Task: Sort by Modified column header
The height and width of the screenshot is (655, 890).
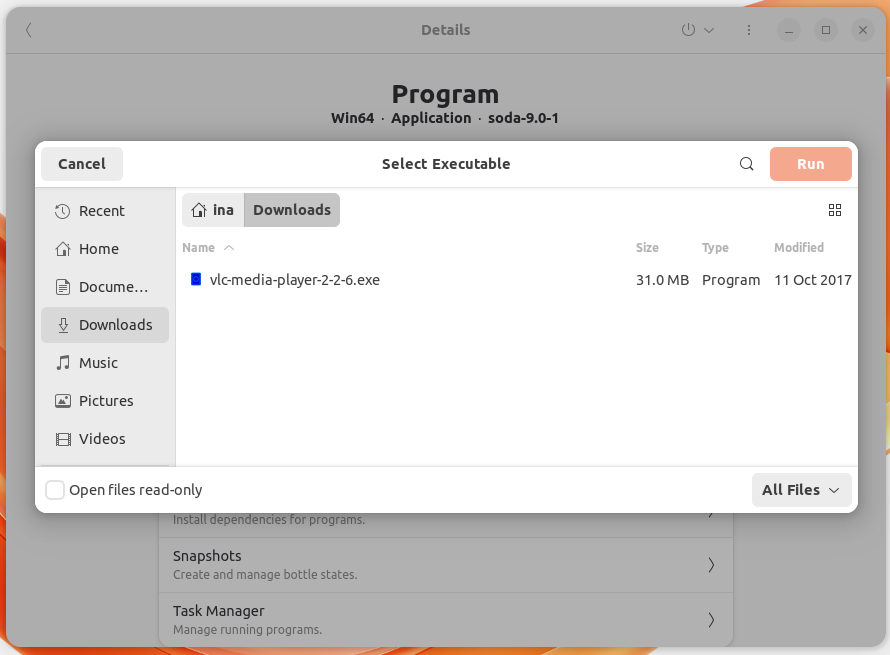Action: coord(799,247)
